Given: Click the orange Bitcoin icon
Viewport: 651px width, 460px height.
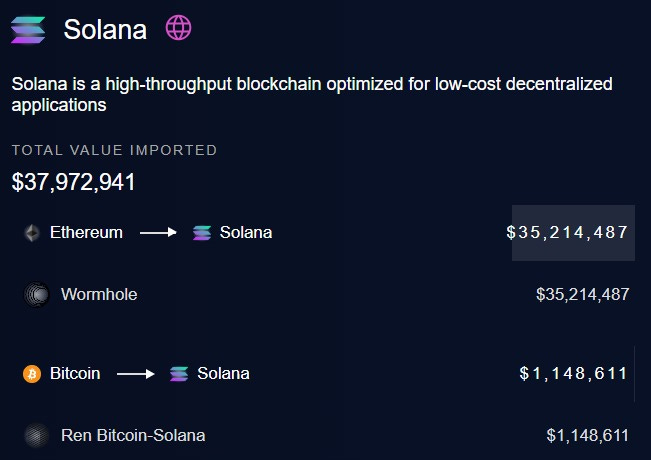Looking at the screenshot, I should (32, 374).
